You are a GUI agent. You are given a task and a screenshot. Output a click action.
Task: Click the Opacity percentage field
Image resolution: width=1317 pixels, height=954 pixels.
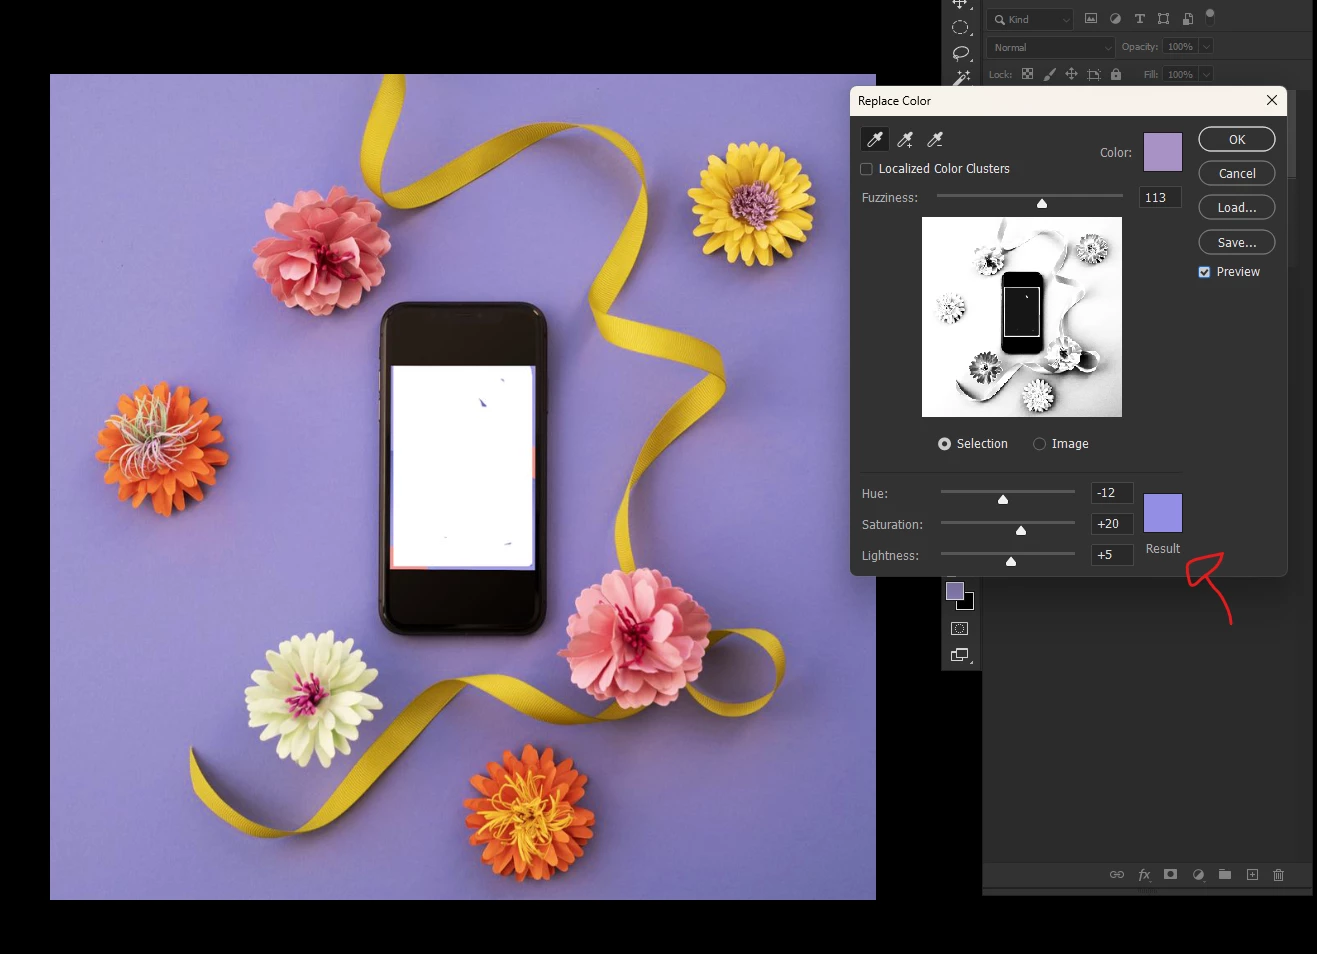tap(1181, 47)
